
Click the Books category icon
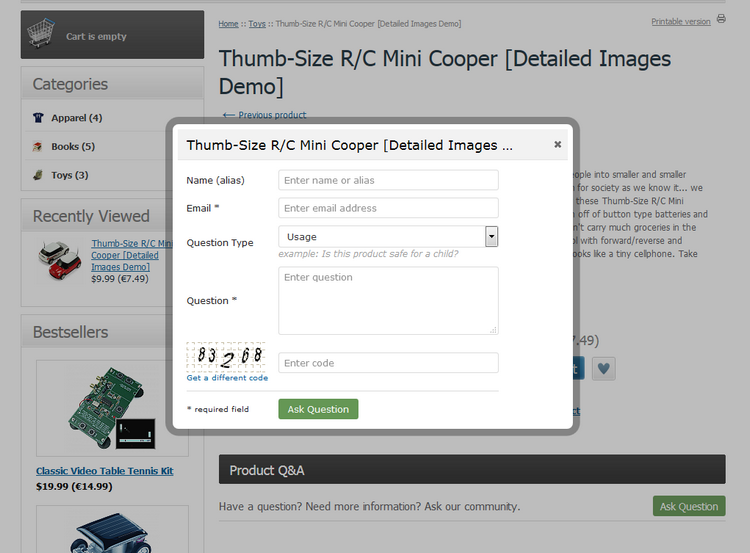coord(37,146)
